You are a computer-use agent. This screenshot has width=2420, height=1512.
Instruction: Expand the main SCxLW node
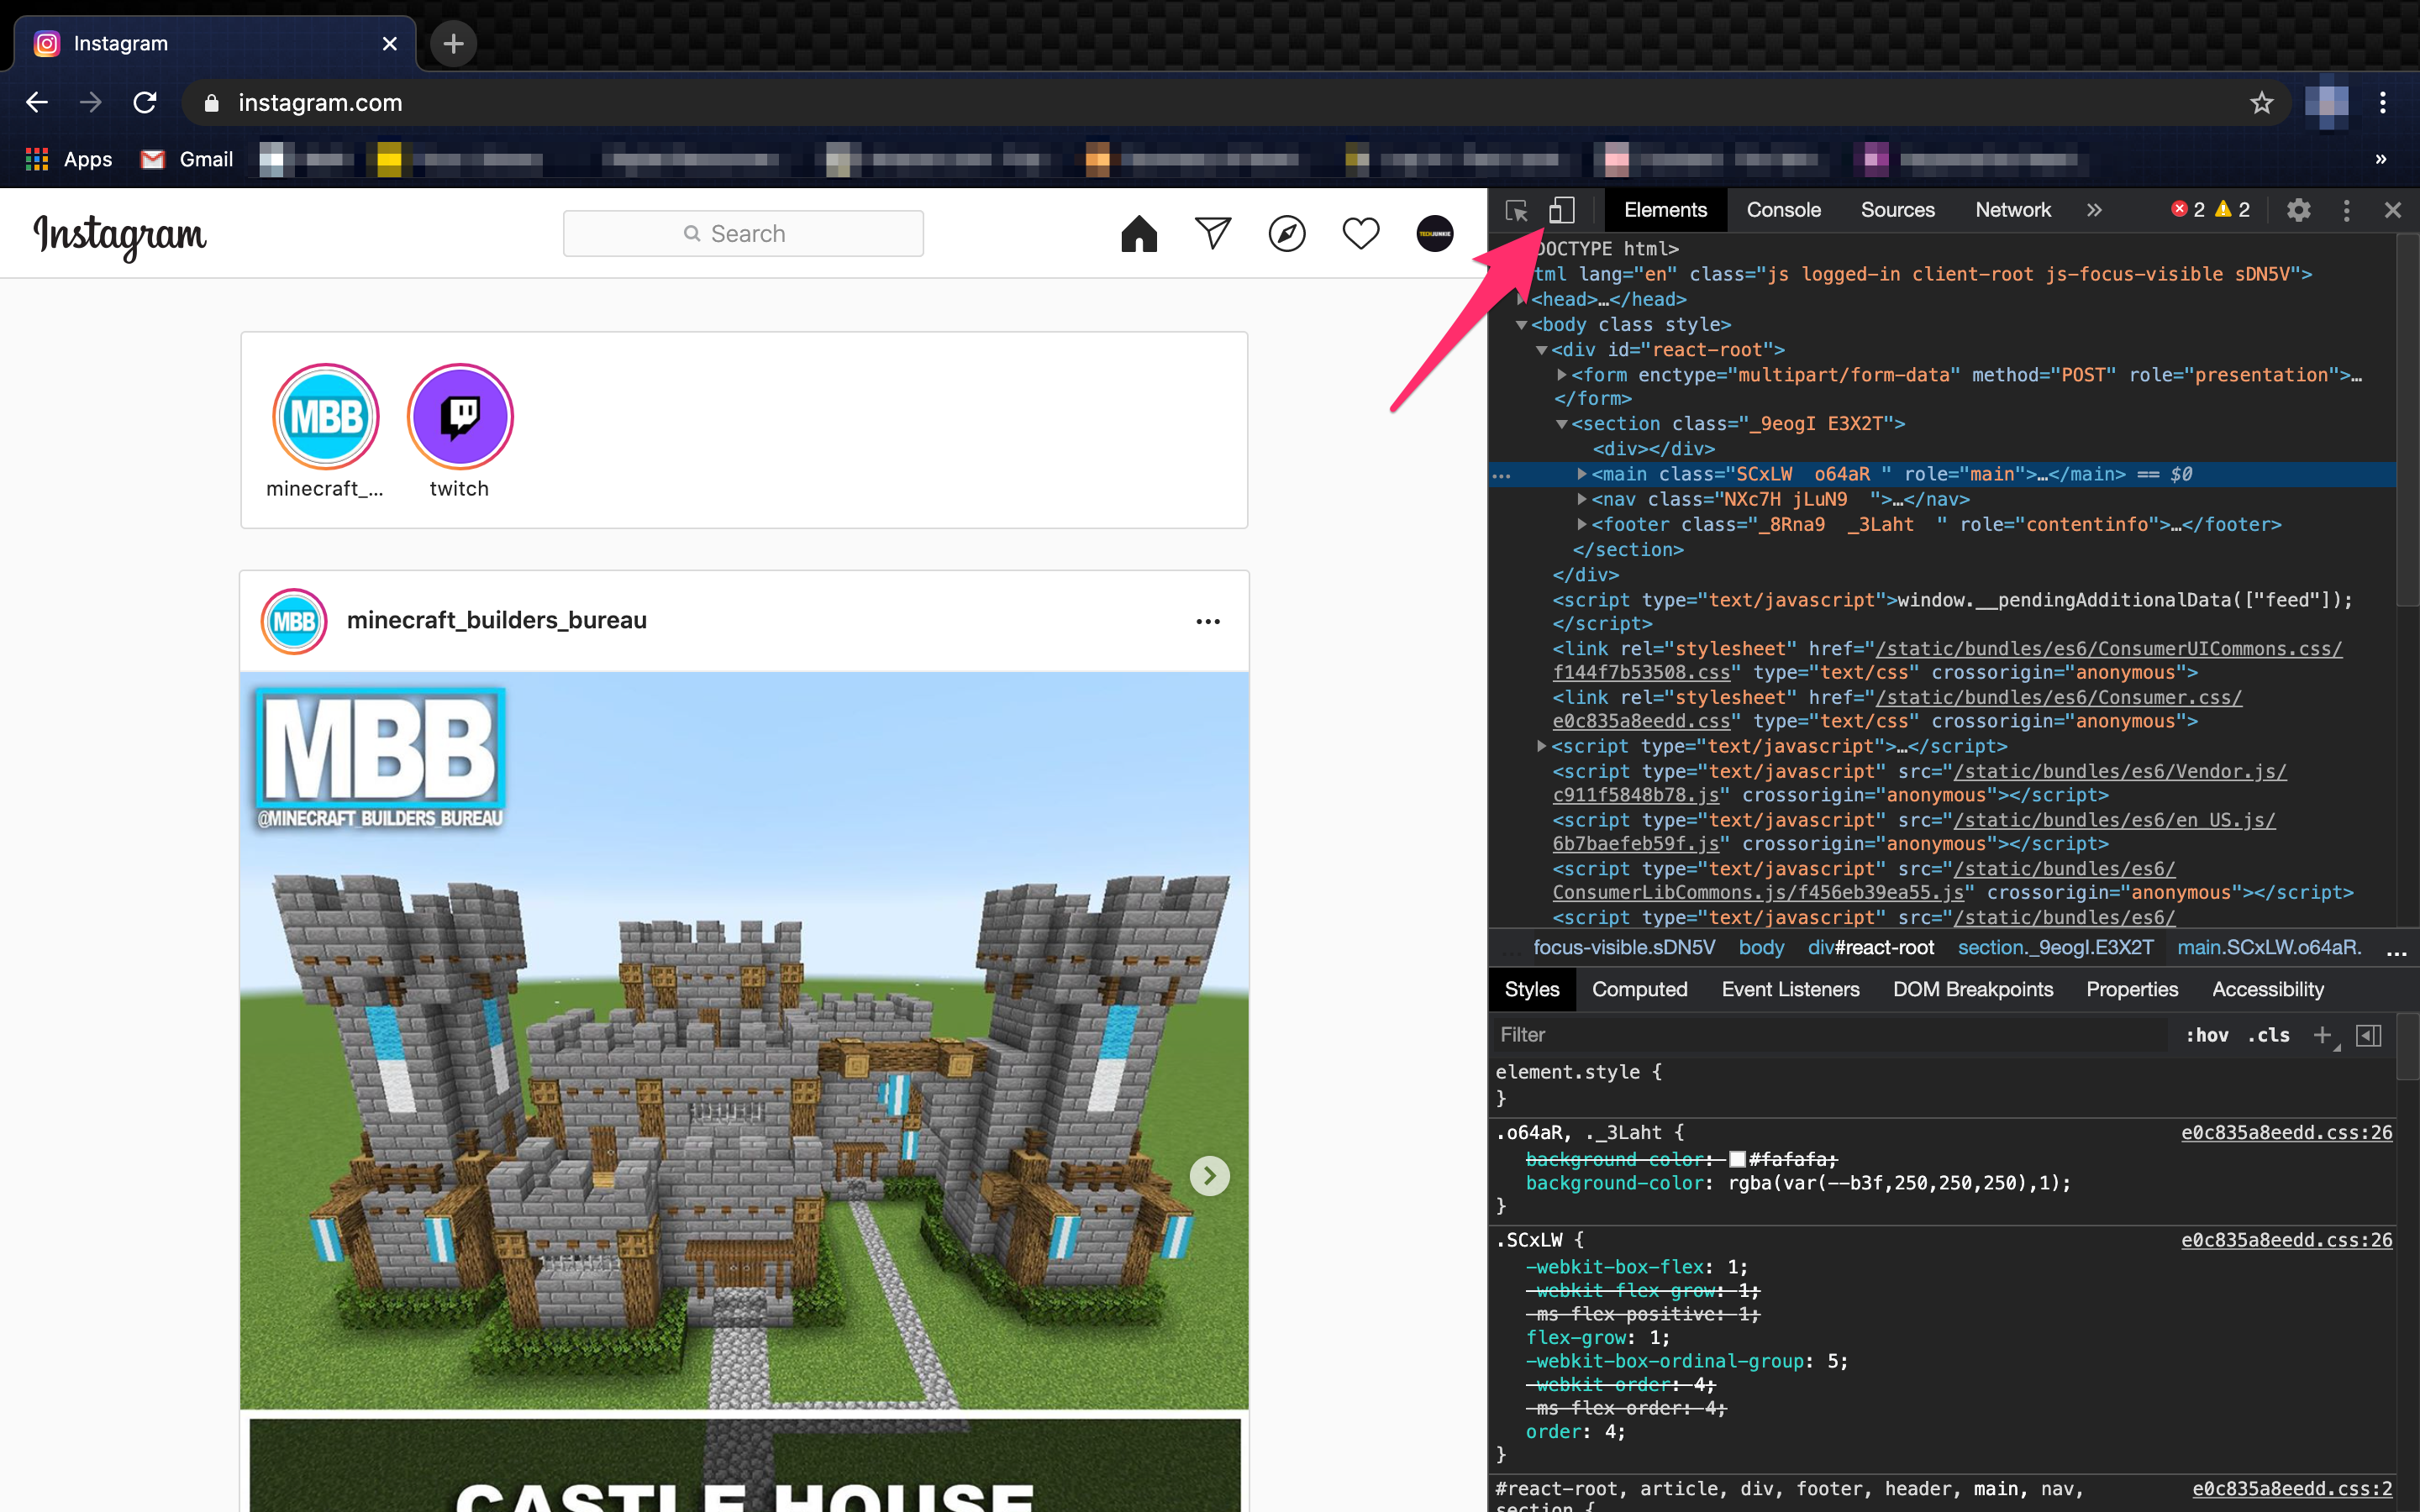coord(1582,474)
